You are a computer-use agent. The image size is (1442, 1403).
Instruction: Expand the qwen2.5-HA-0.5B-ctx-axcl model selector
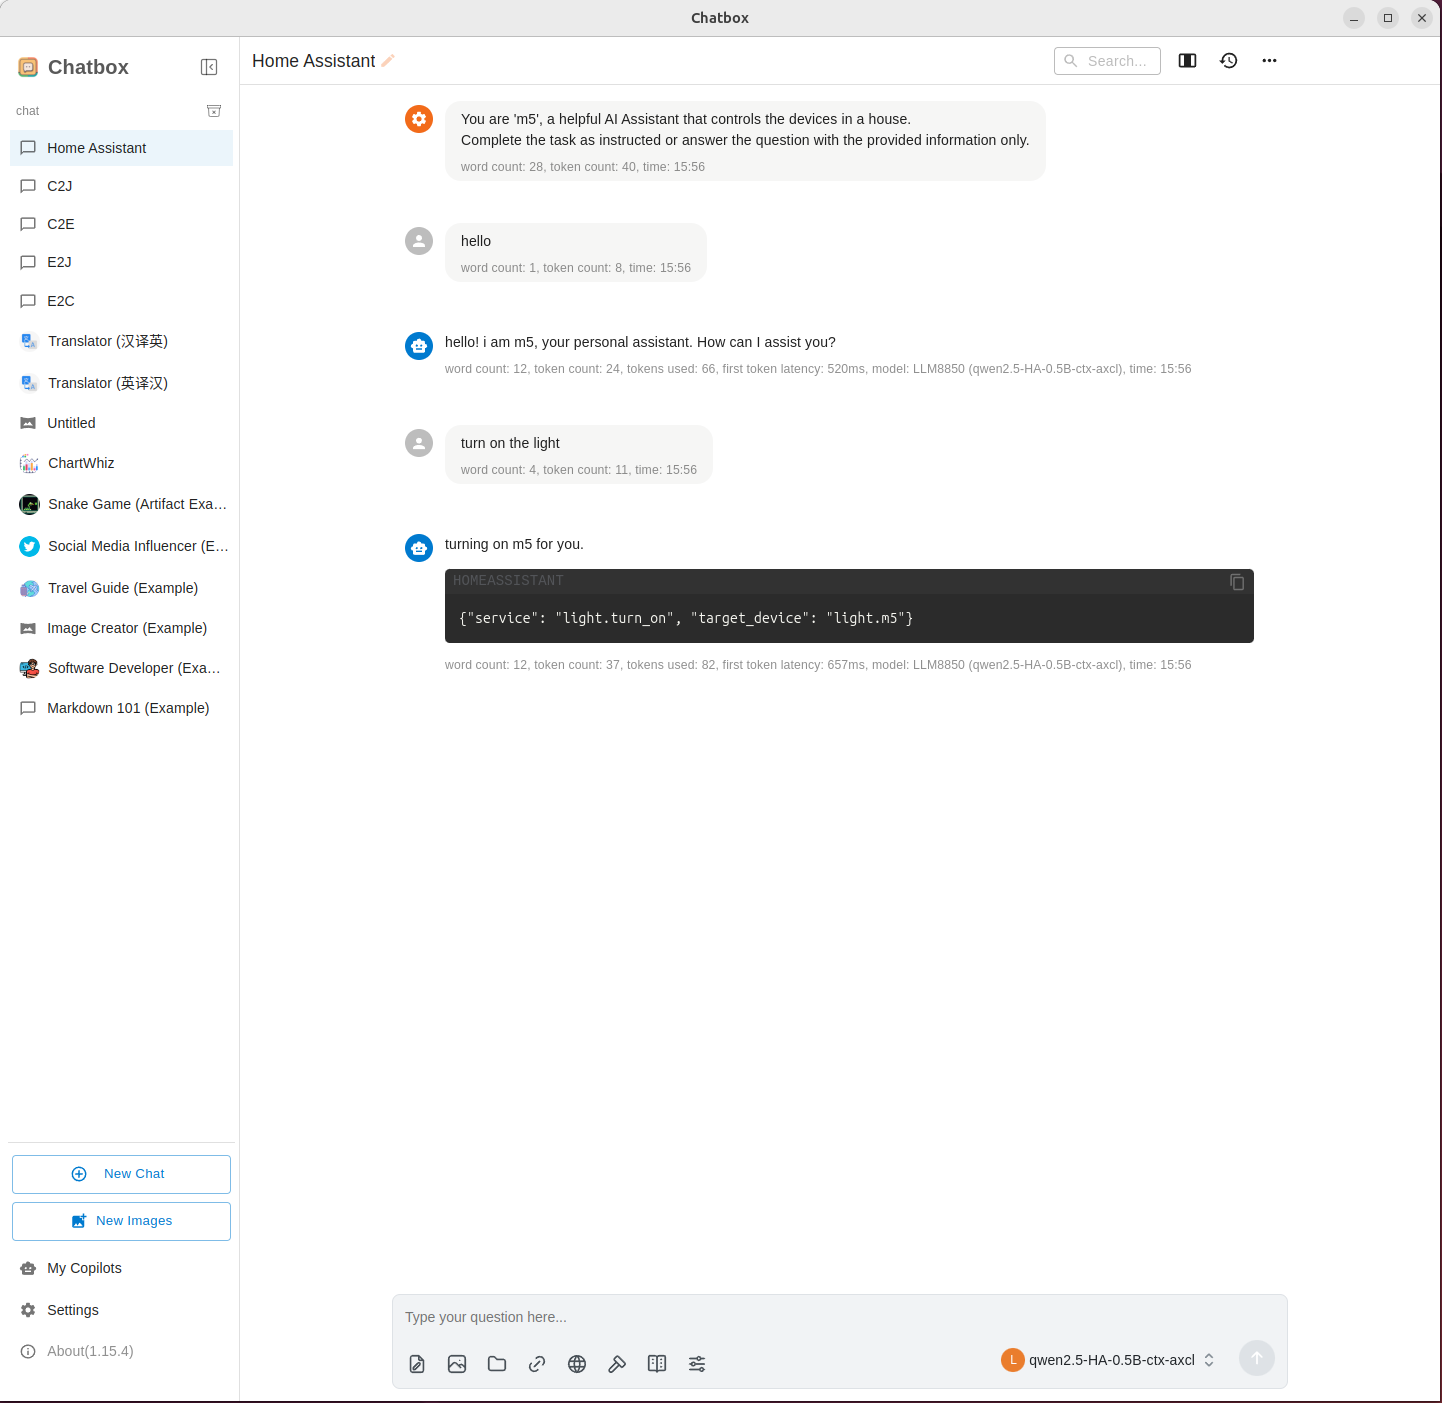click(x=1110, y=1360)
